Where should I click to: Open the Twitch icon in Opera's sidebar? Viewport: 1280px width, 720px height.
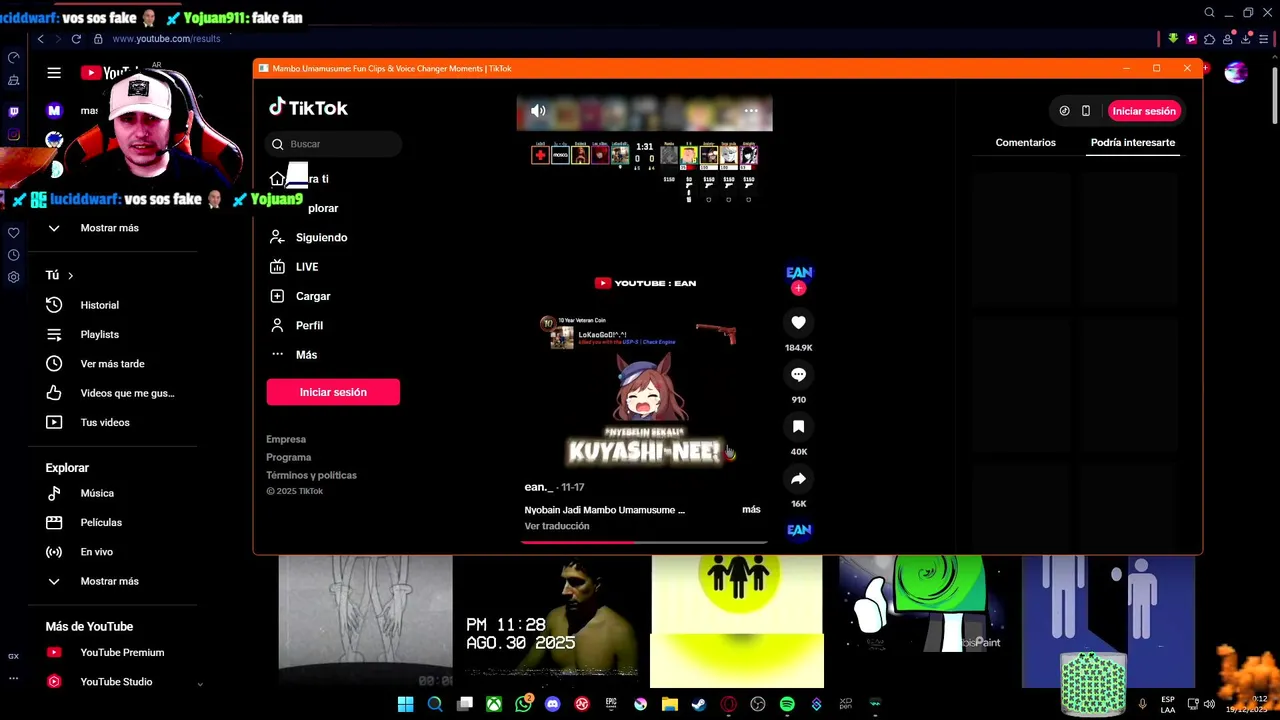click(13, 111)
